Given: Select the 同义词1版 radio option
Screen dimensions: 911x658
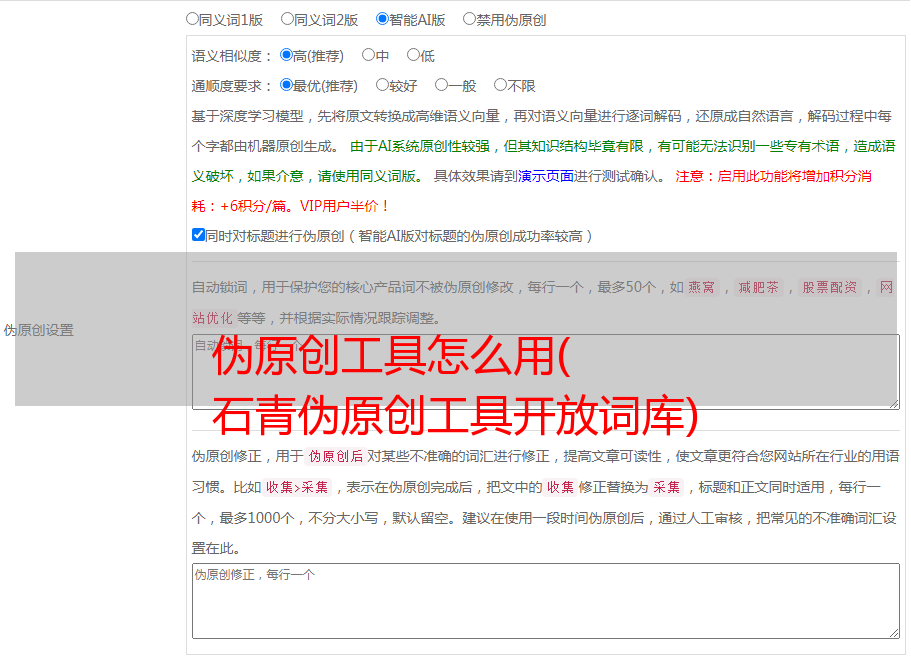Looking at the screenshot, I should (x=192, y=19).
